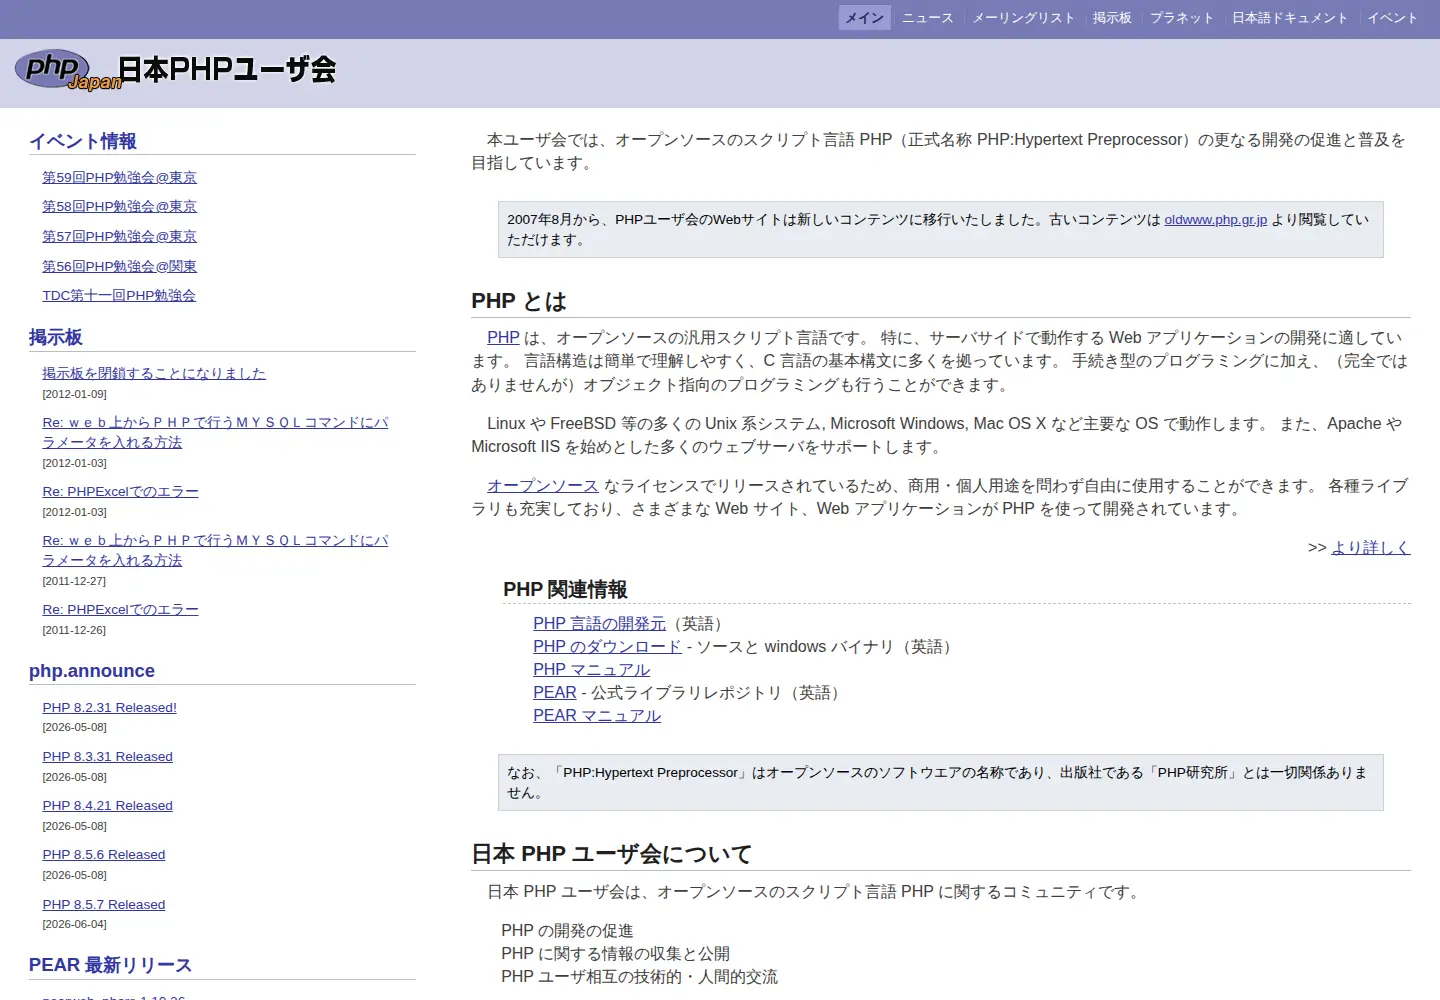This screenshot has width=1440, height=1000.
Task: Open the 2012-01-03 Re: PHPExcelでのエラー post
Action: pos(120,491)
